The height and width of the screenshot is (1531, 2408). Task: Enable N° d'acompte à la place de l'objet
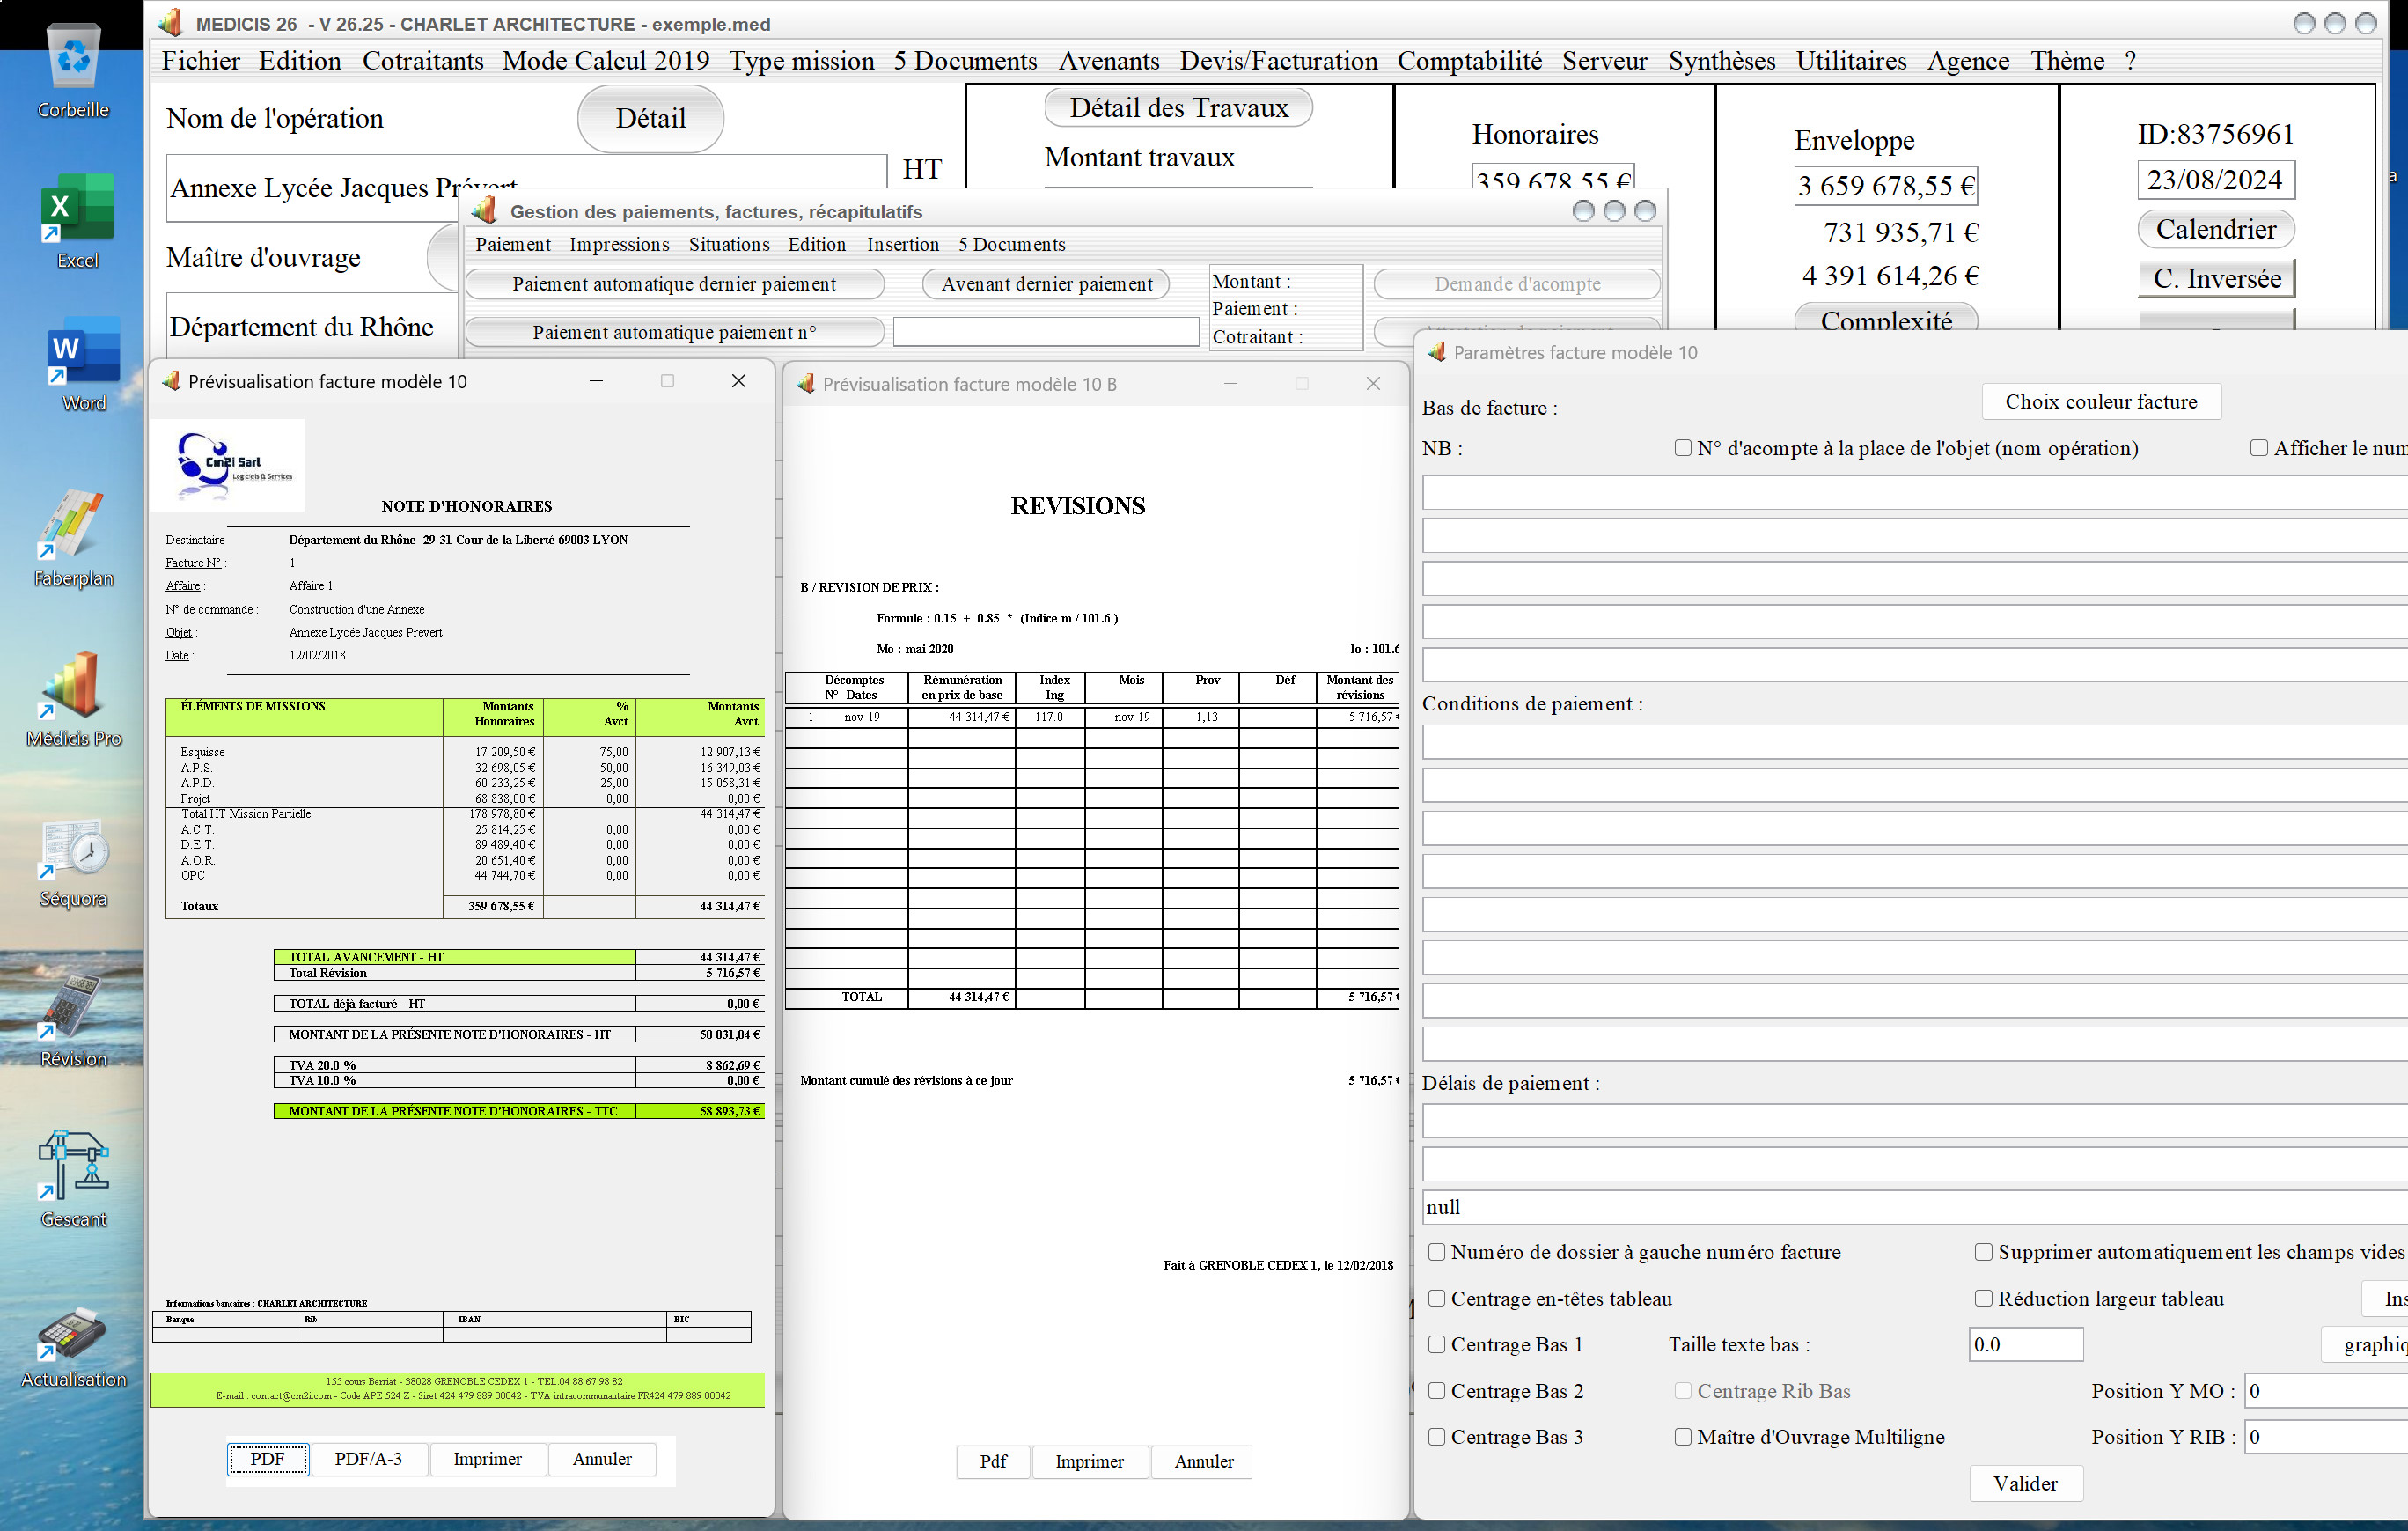[x=1683, y=448]
